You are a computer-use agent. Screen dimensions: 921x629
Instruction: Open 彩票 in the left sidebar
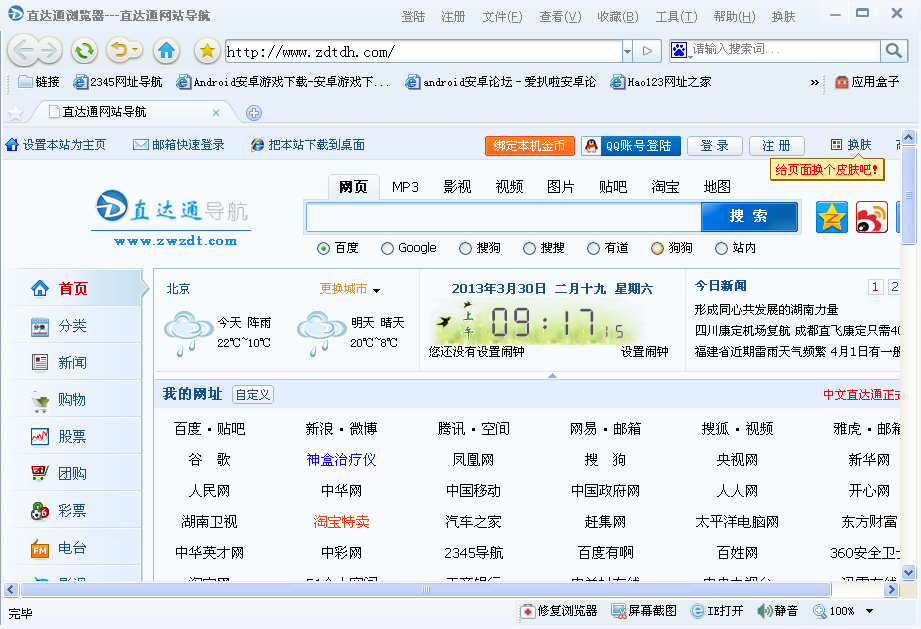click(x=73, y=510)
